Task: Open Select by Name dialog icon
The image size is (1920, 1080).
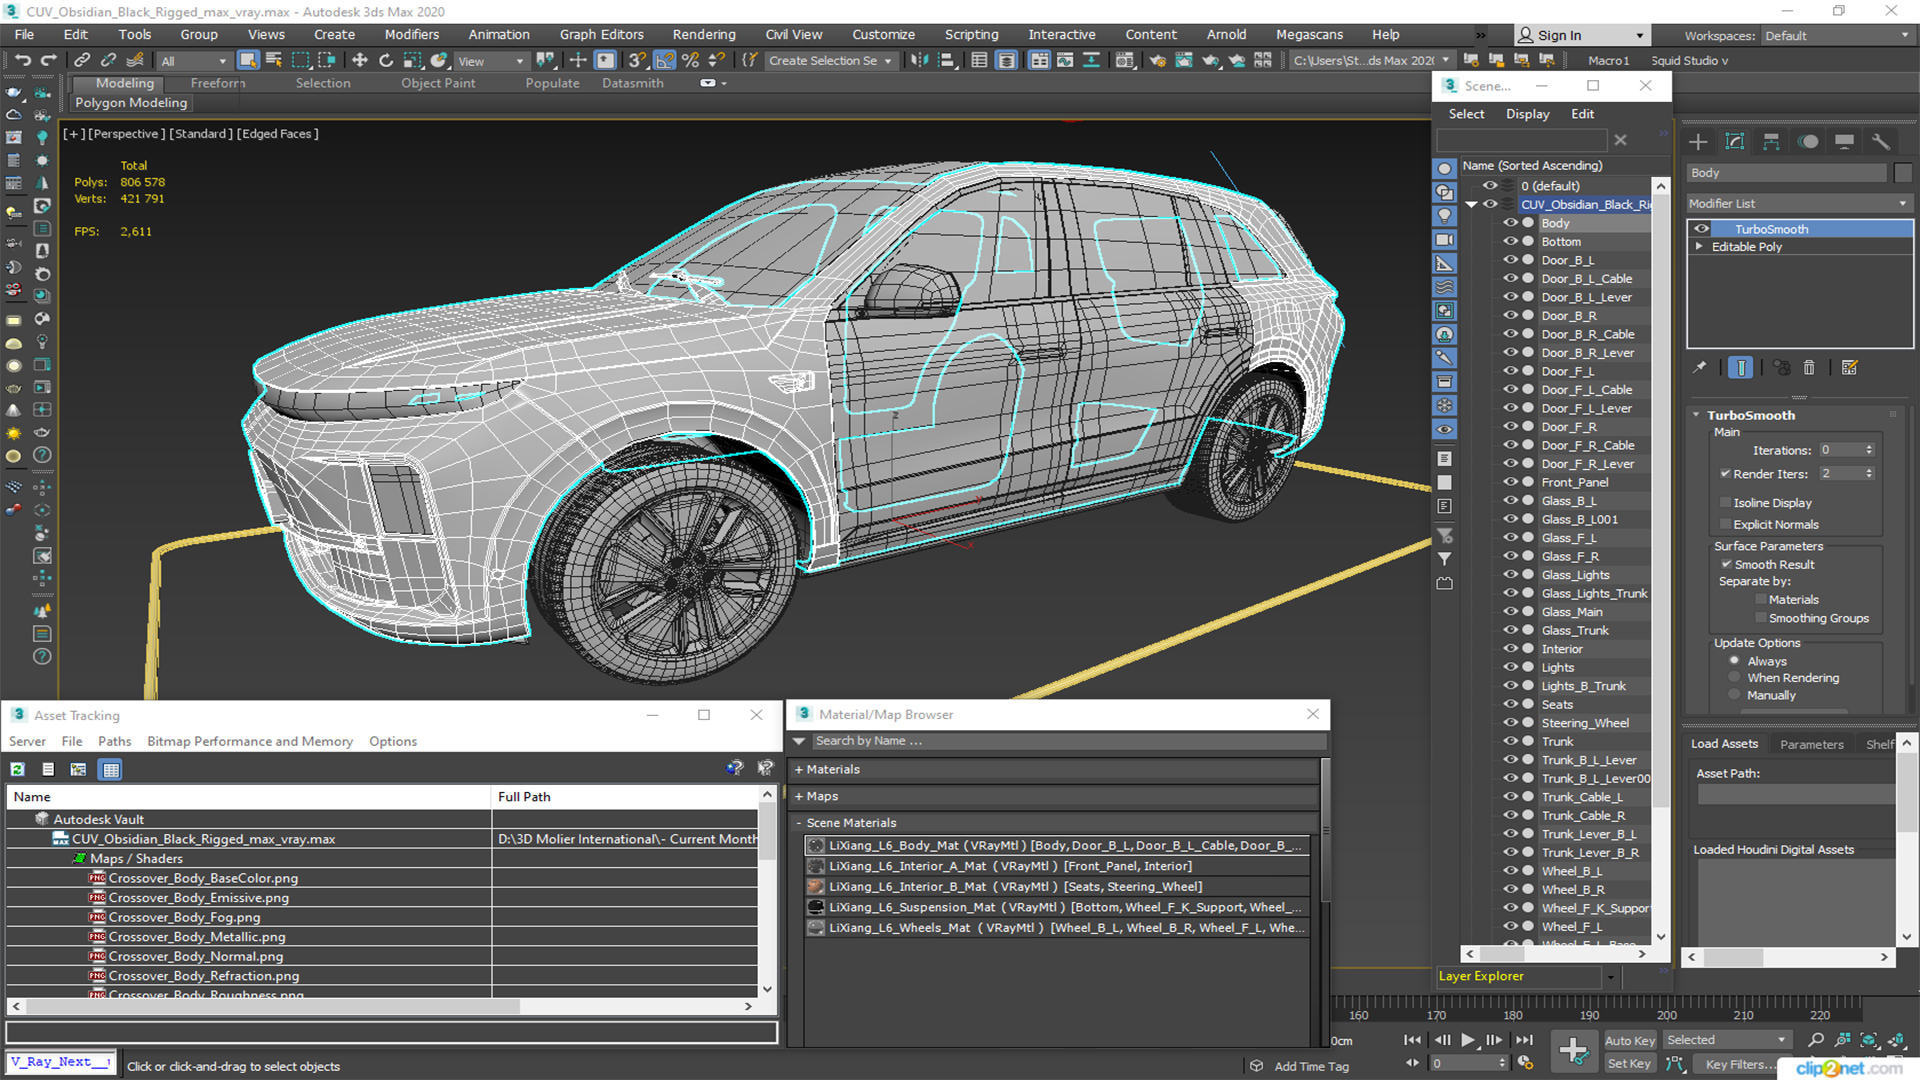Action: [274, 61]
